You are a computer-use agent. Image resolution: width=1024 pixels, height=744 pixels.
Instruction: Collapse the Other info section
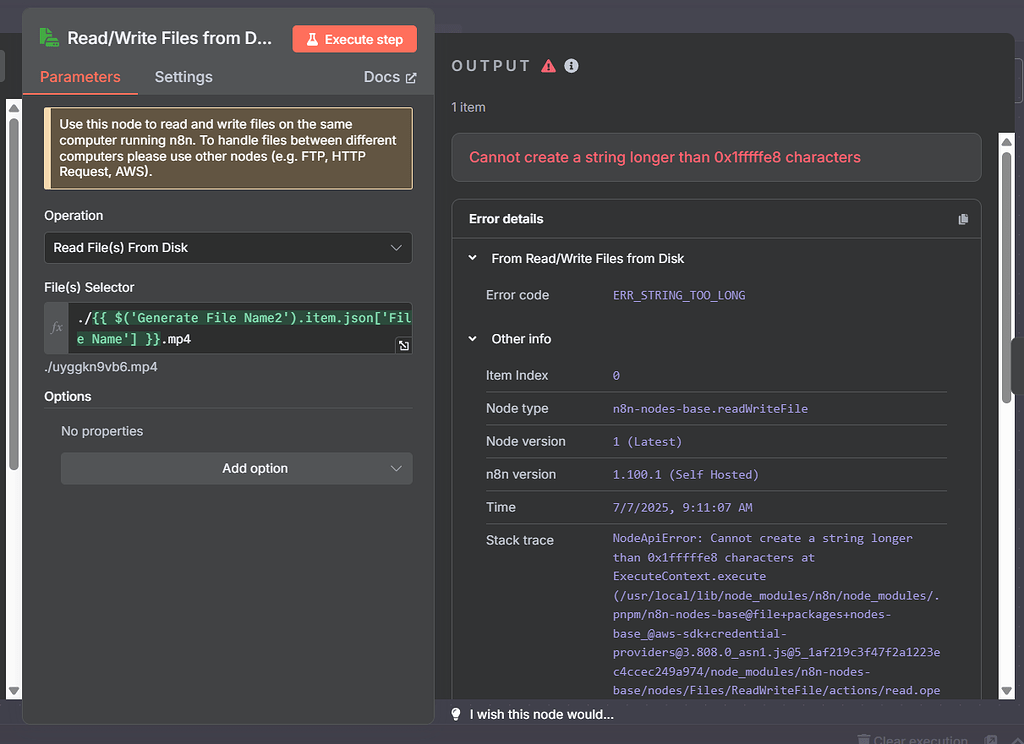pyautogui.click(x=473, y=339)
